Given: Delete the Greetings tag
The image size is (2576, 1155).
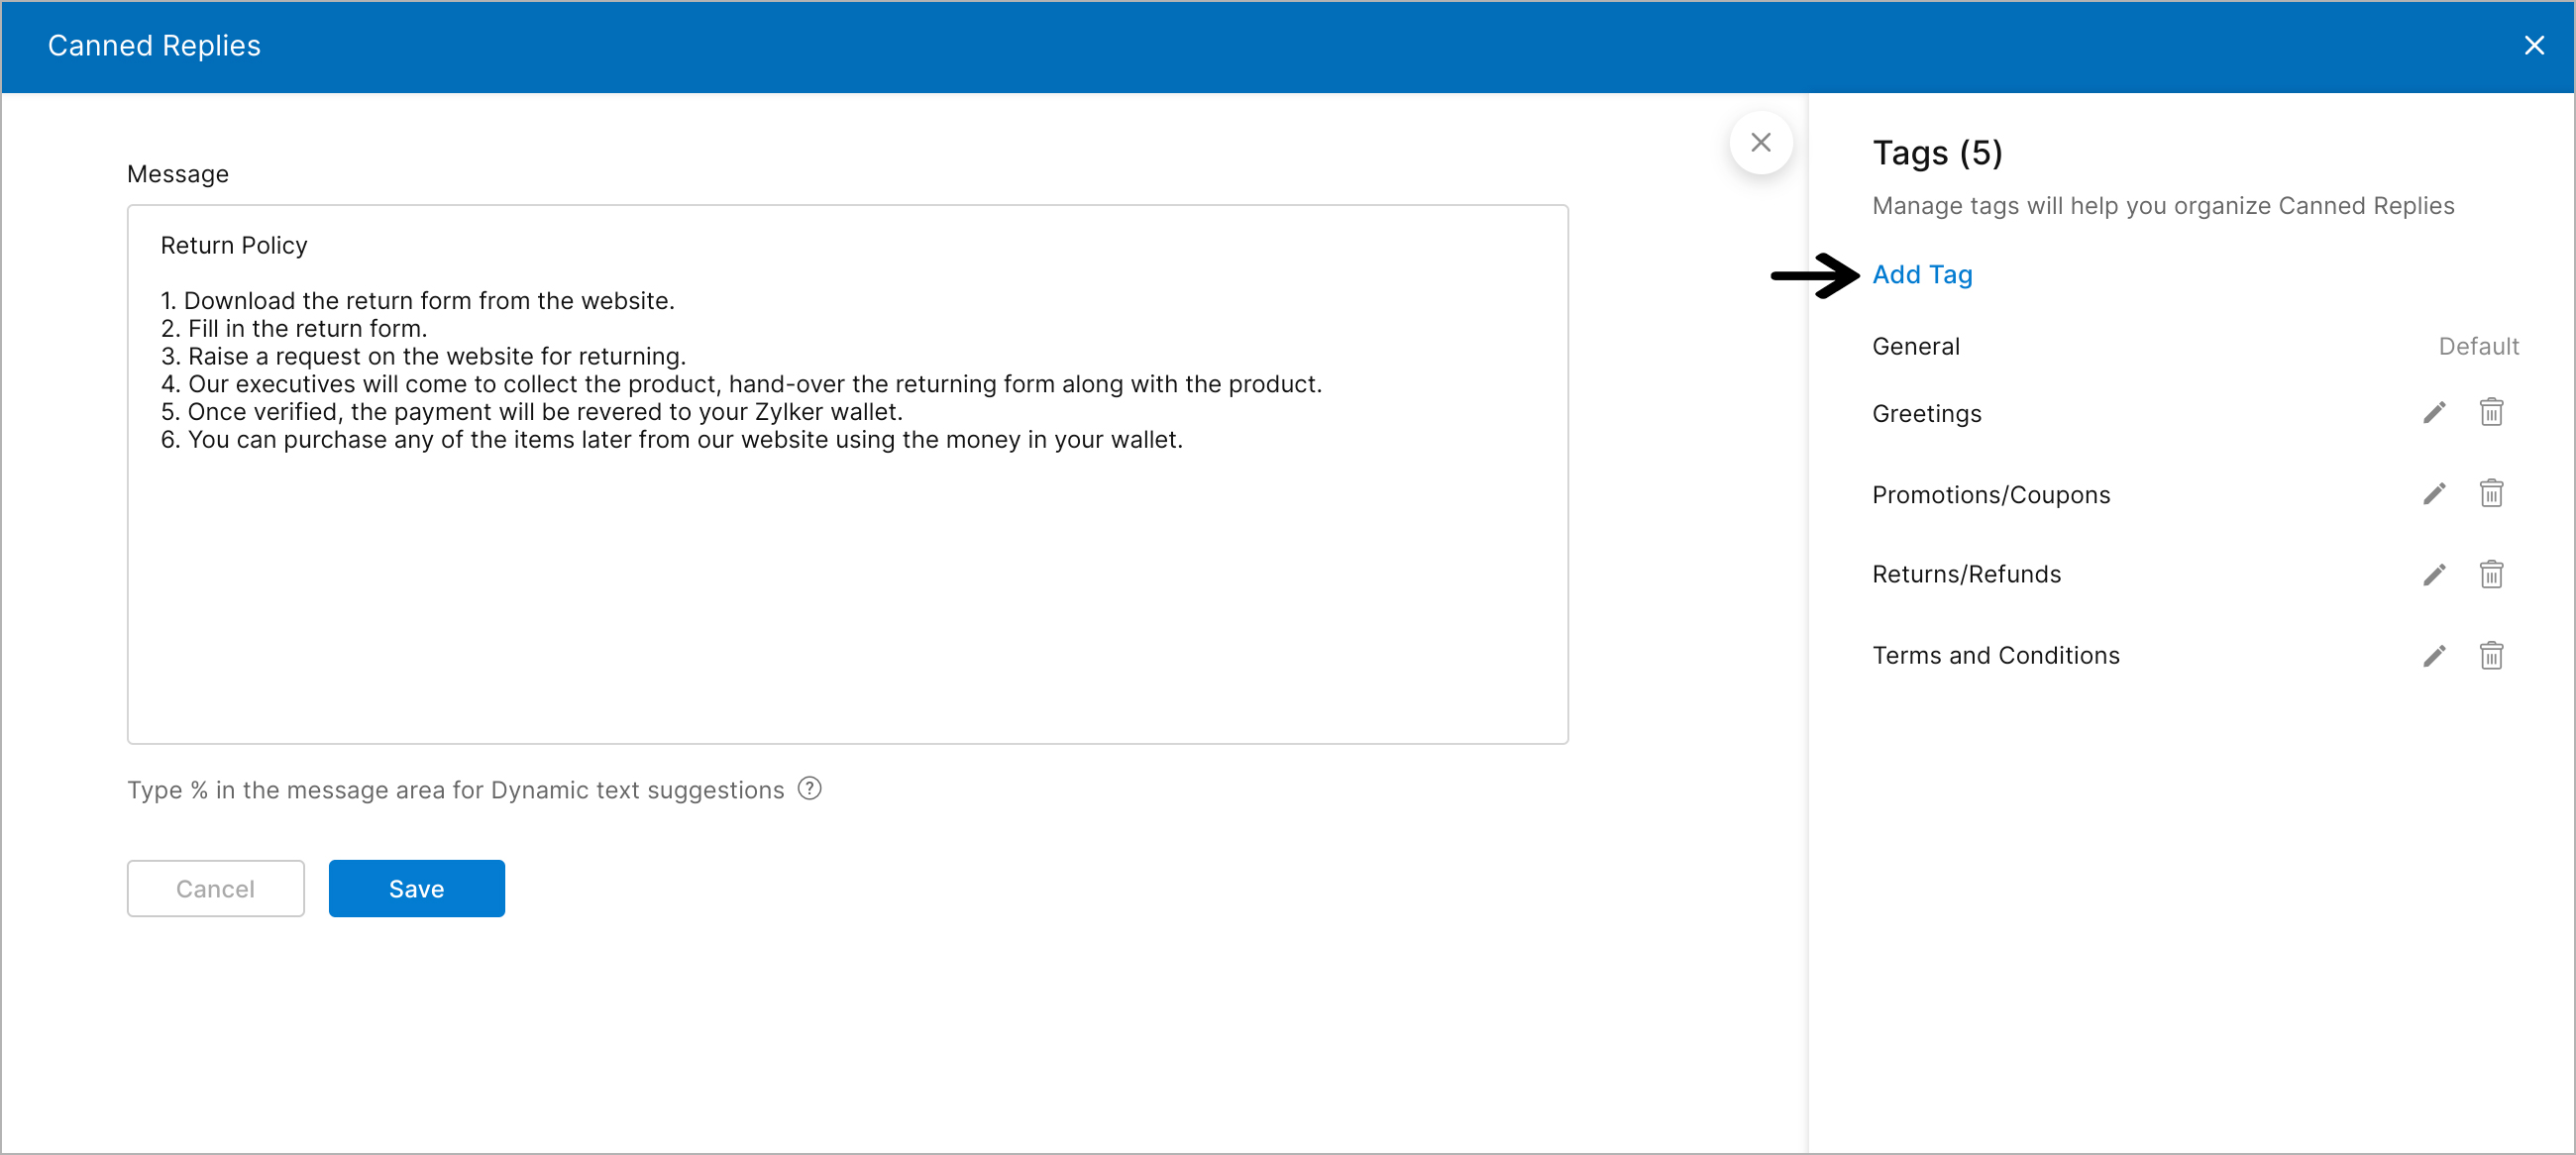Looking at the screenshot, I should pyautogui.click(x=2490, y=412).
